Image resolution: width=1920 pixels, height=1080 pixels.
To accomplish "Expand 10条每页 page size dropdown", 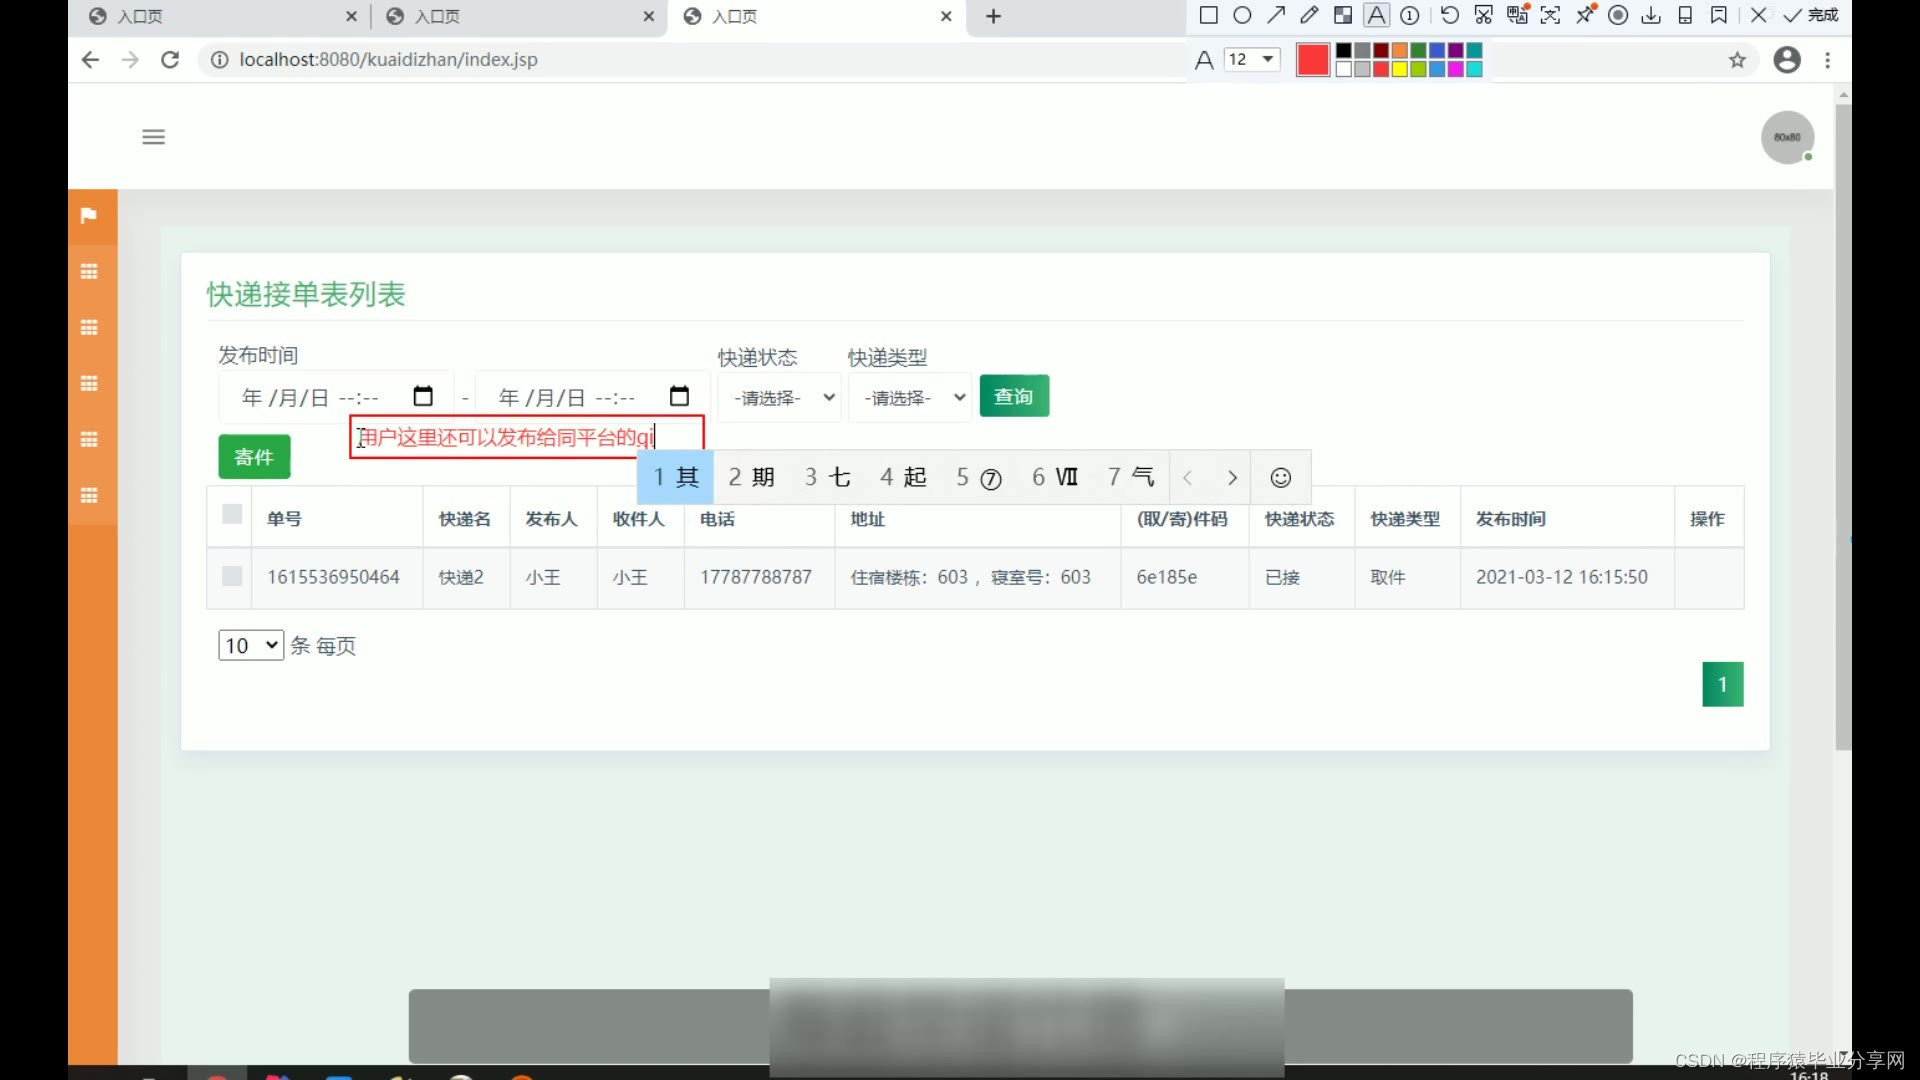I will (251, 645).
